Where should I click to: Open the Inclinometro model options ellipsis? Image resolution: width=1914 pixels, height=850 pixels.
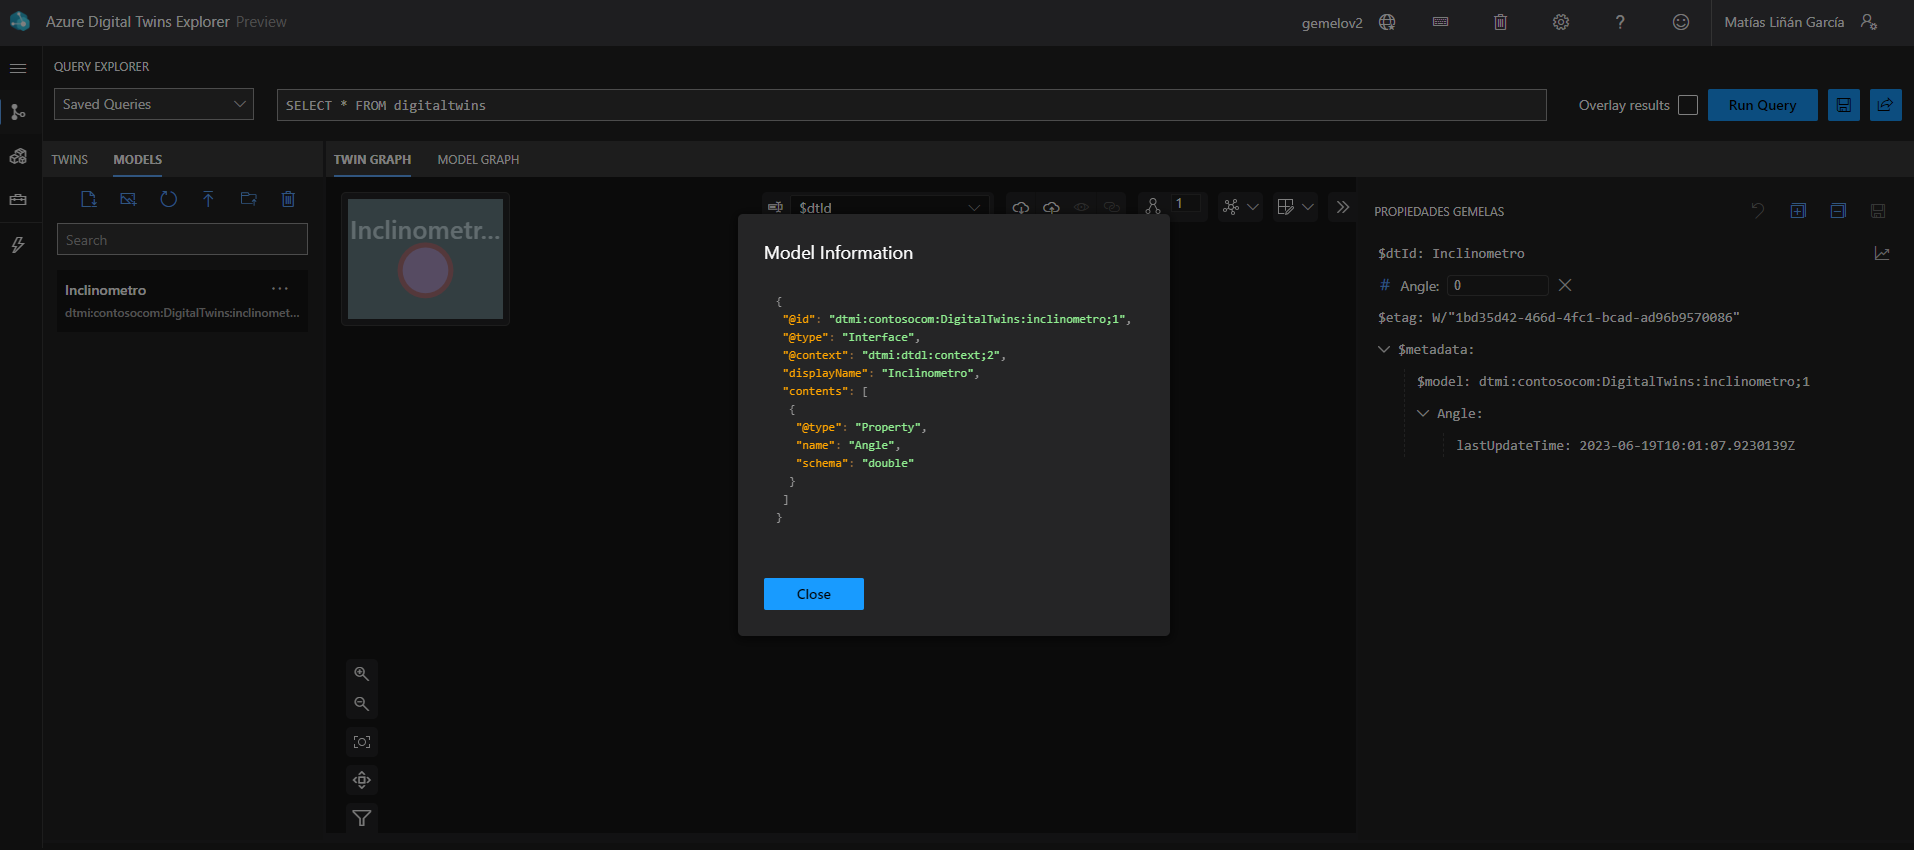click(x=280, y=289)
